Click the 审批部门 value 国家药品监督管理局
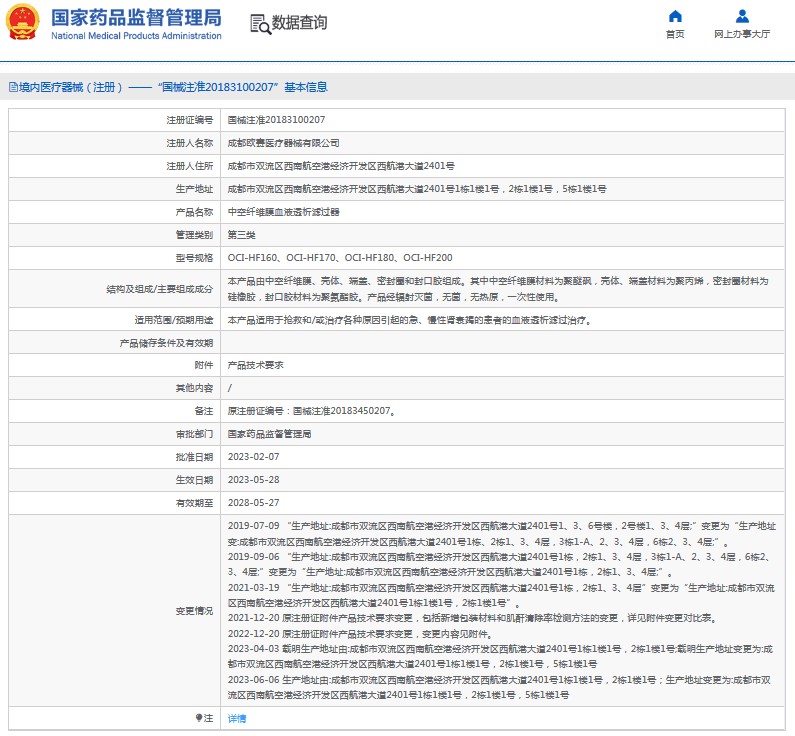The image size is (795, 736). pos(269,434)
